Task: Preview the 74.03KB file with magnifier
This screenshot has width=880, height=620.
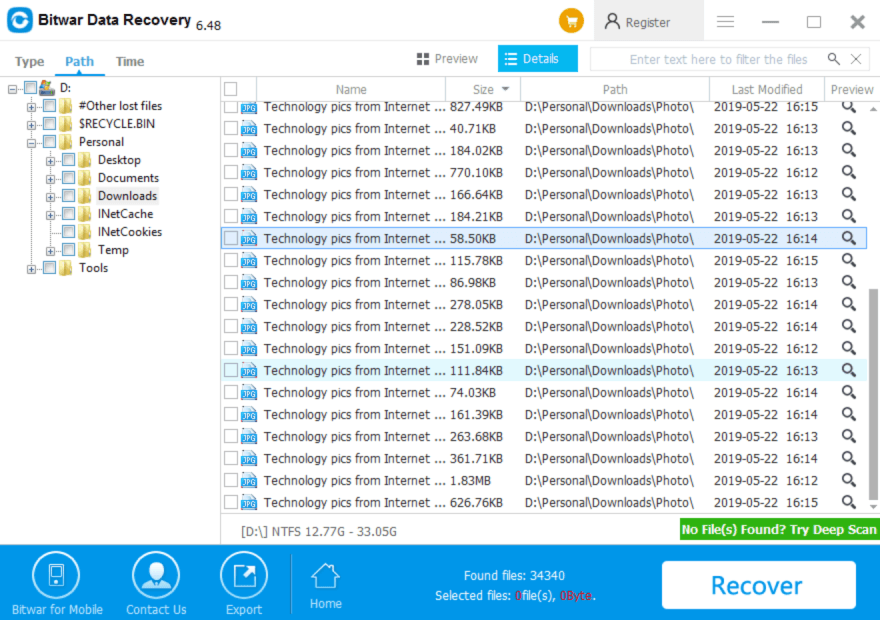Action: tap(849, 392)
